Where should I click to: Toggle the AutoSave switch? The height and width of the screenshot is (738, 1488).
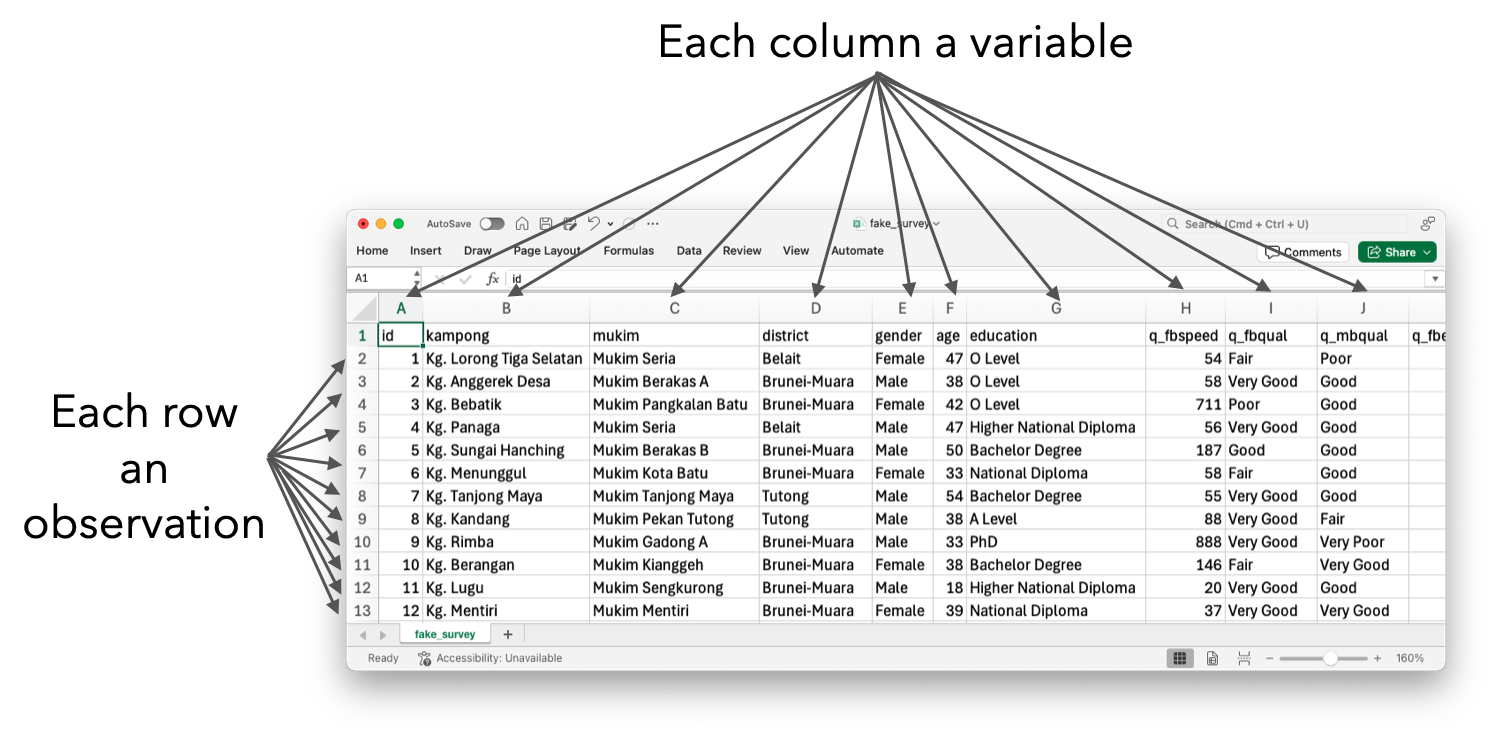click(491, 224)
